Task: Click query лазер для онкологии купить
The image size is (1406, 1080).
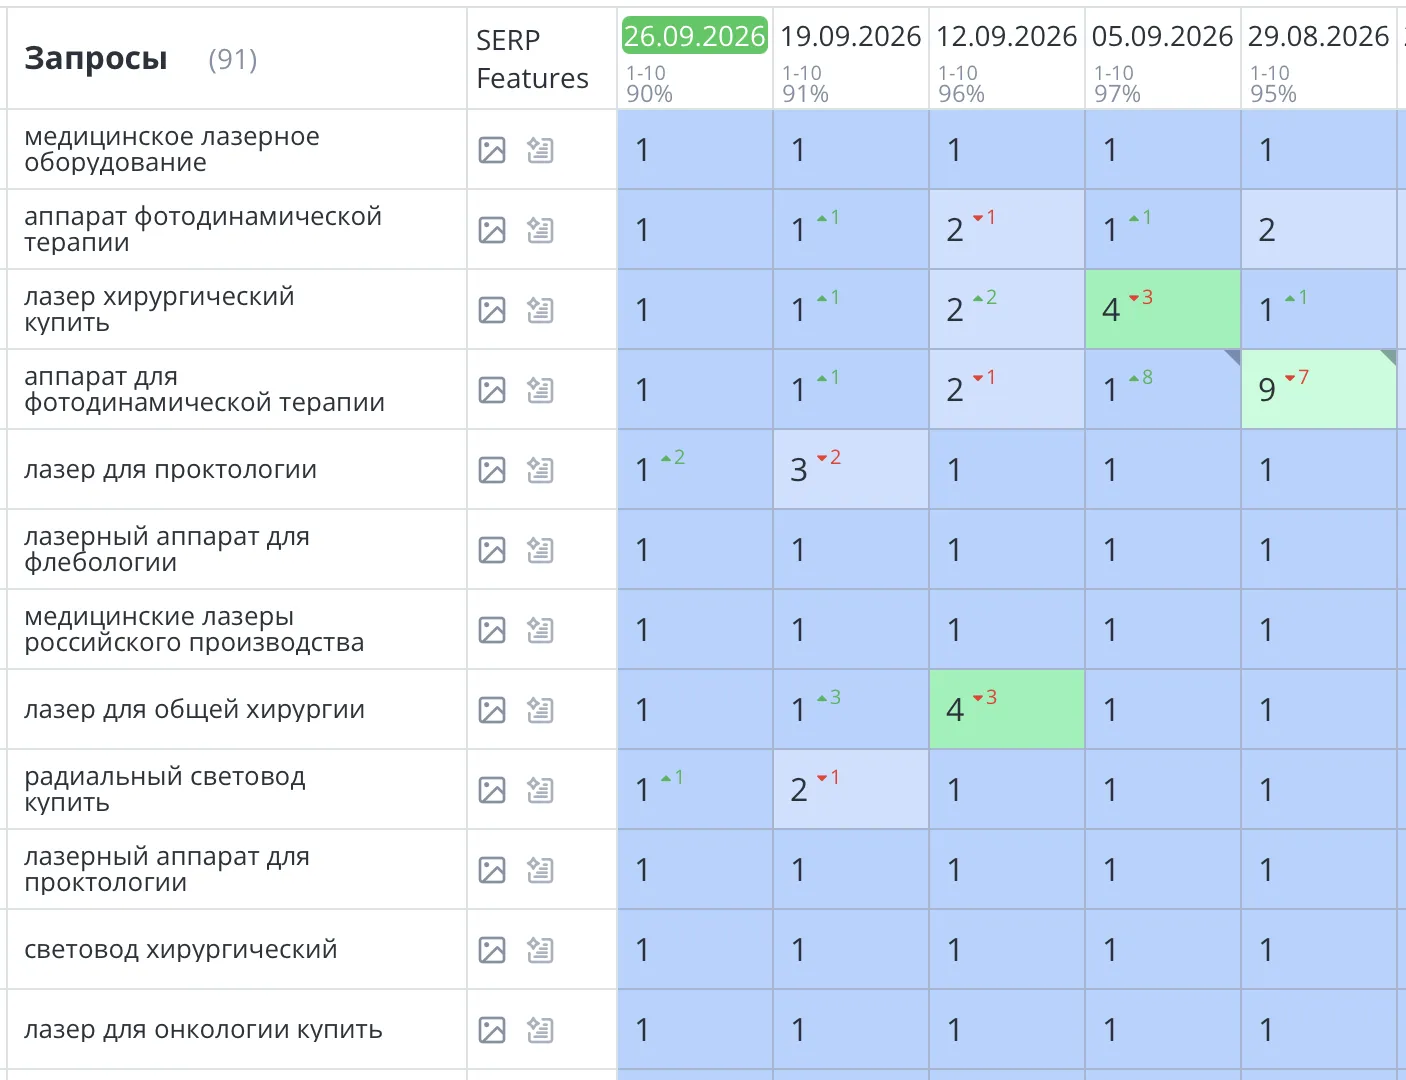Action: coord(203,1029)
